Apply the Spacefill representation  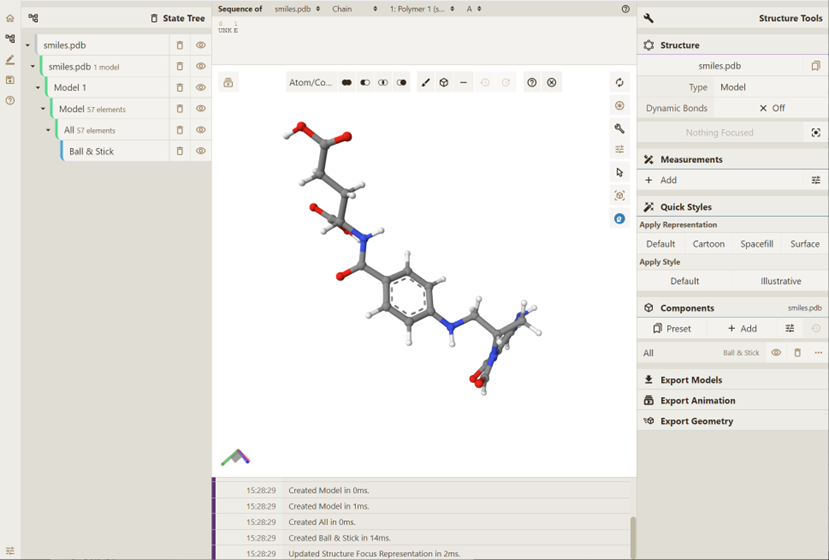click(x=756, y=244)
